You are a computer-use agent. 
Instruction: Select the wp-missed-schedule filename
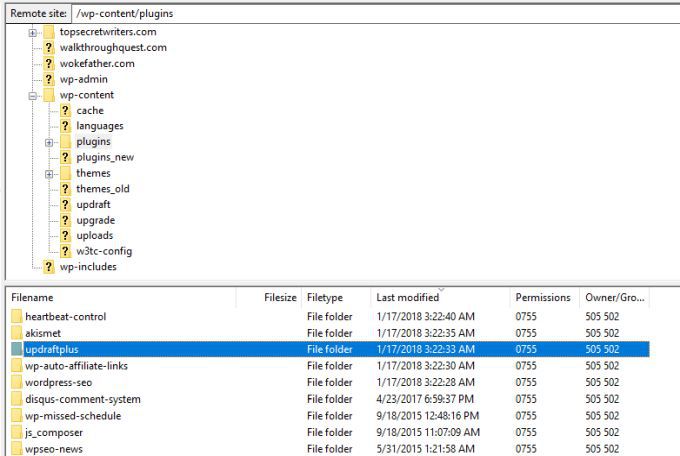(x=73, y=416)
